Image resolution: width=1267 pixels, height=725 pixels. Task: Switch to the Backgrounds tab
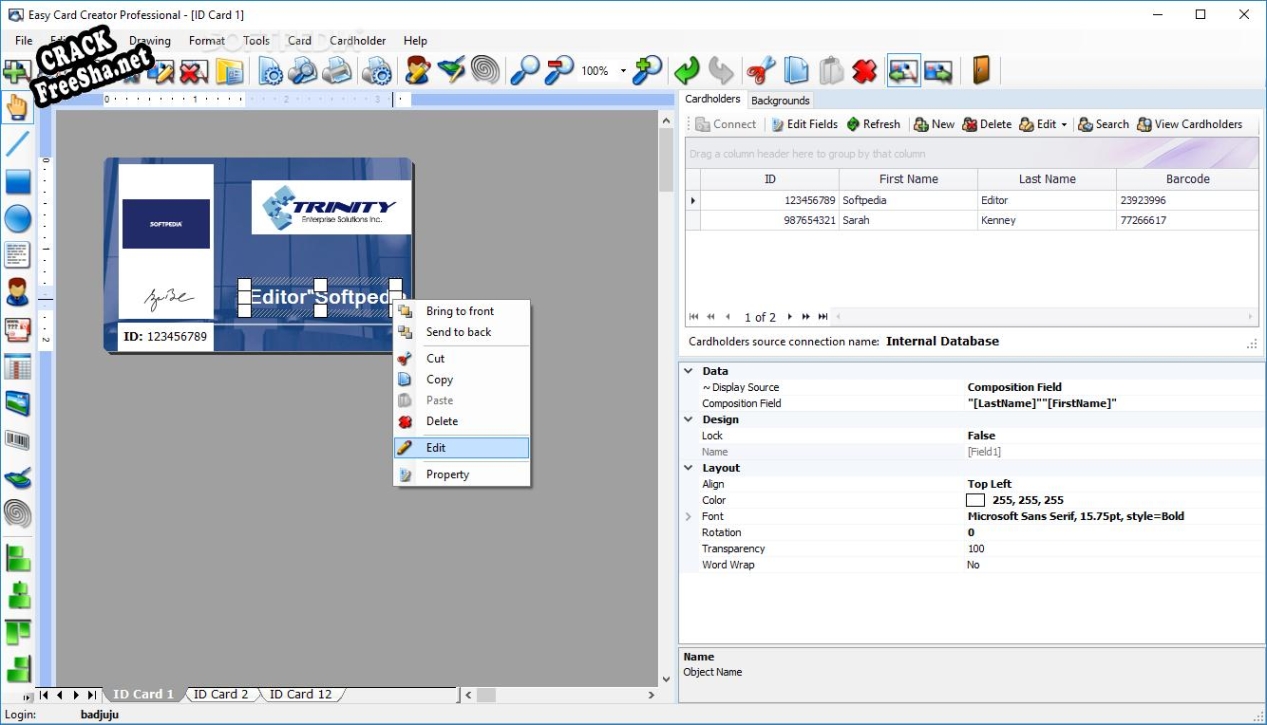pos(780,100)
